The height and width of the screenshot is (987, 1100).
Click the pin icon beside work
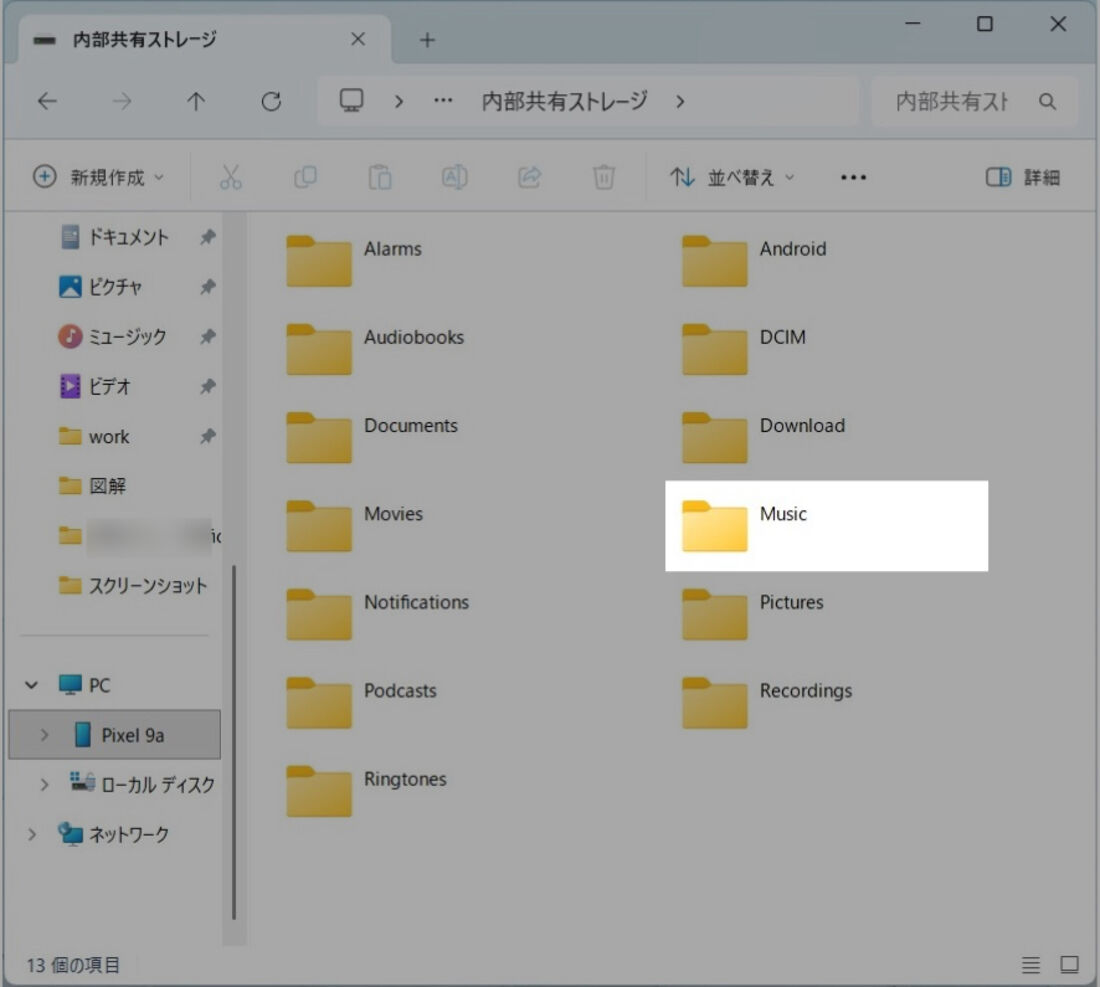click(x=208, y=436)
